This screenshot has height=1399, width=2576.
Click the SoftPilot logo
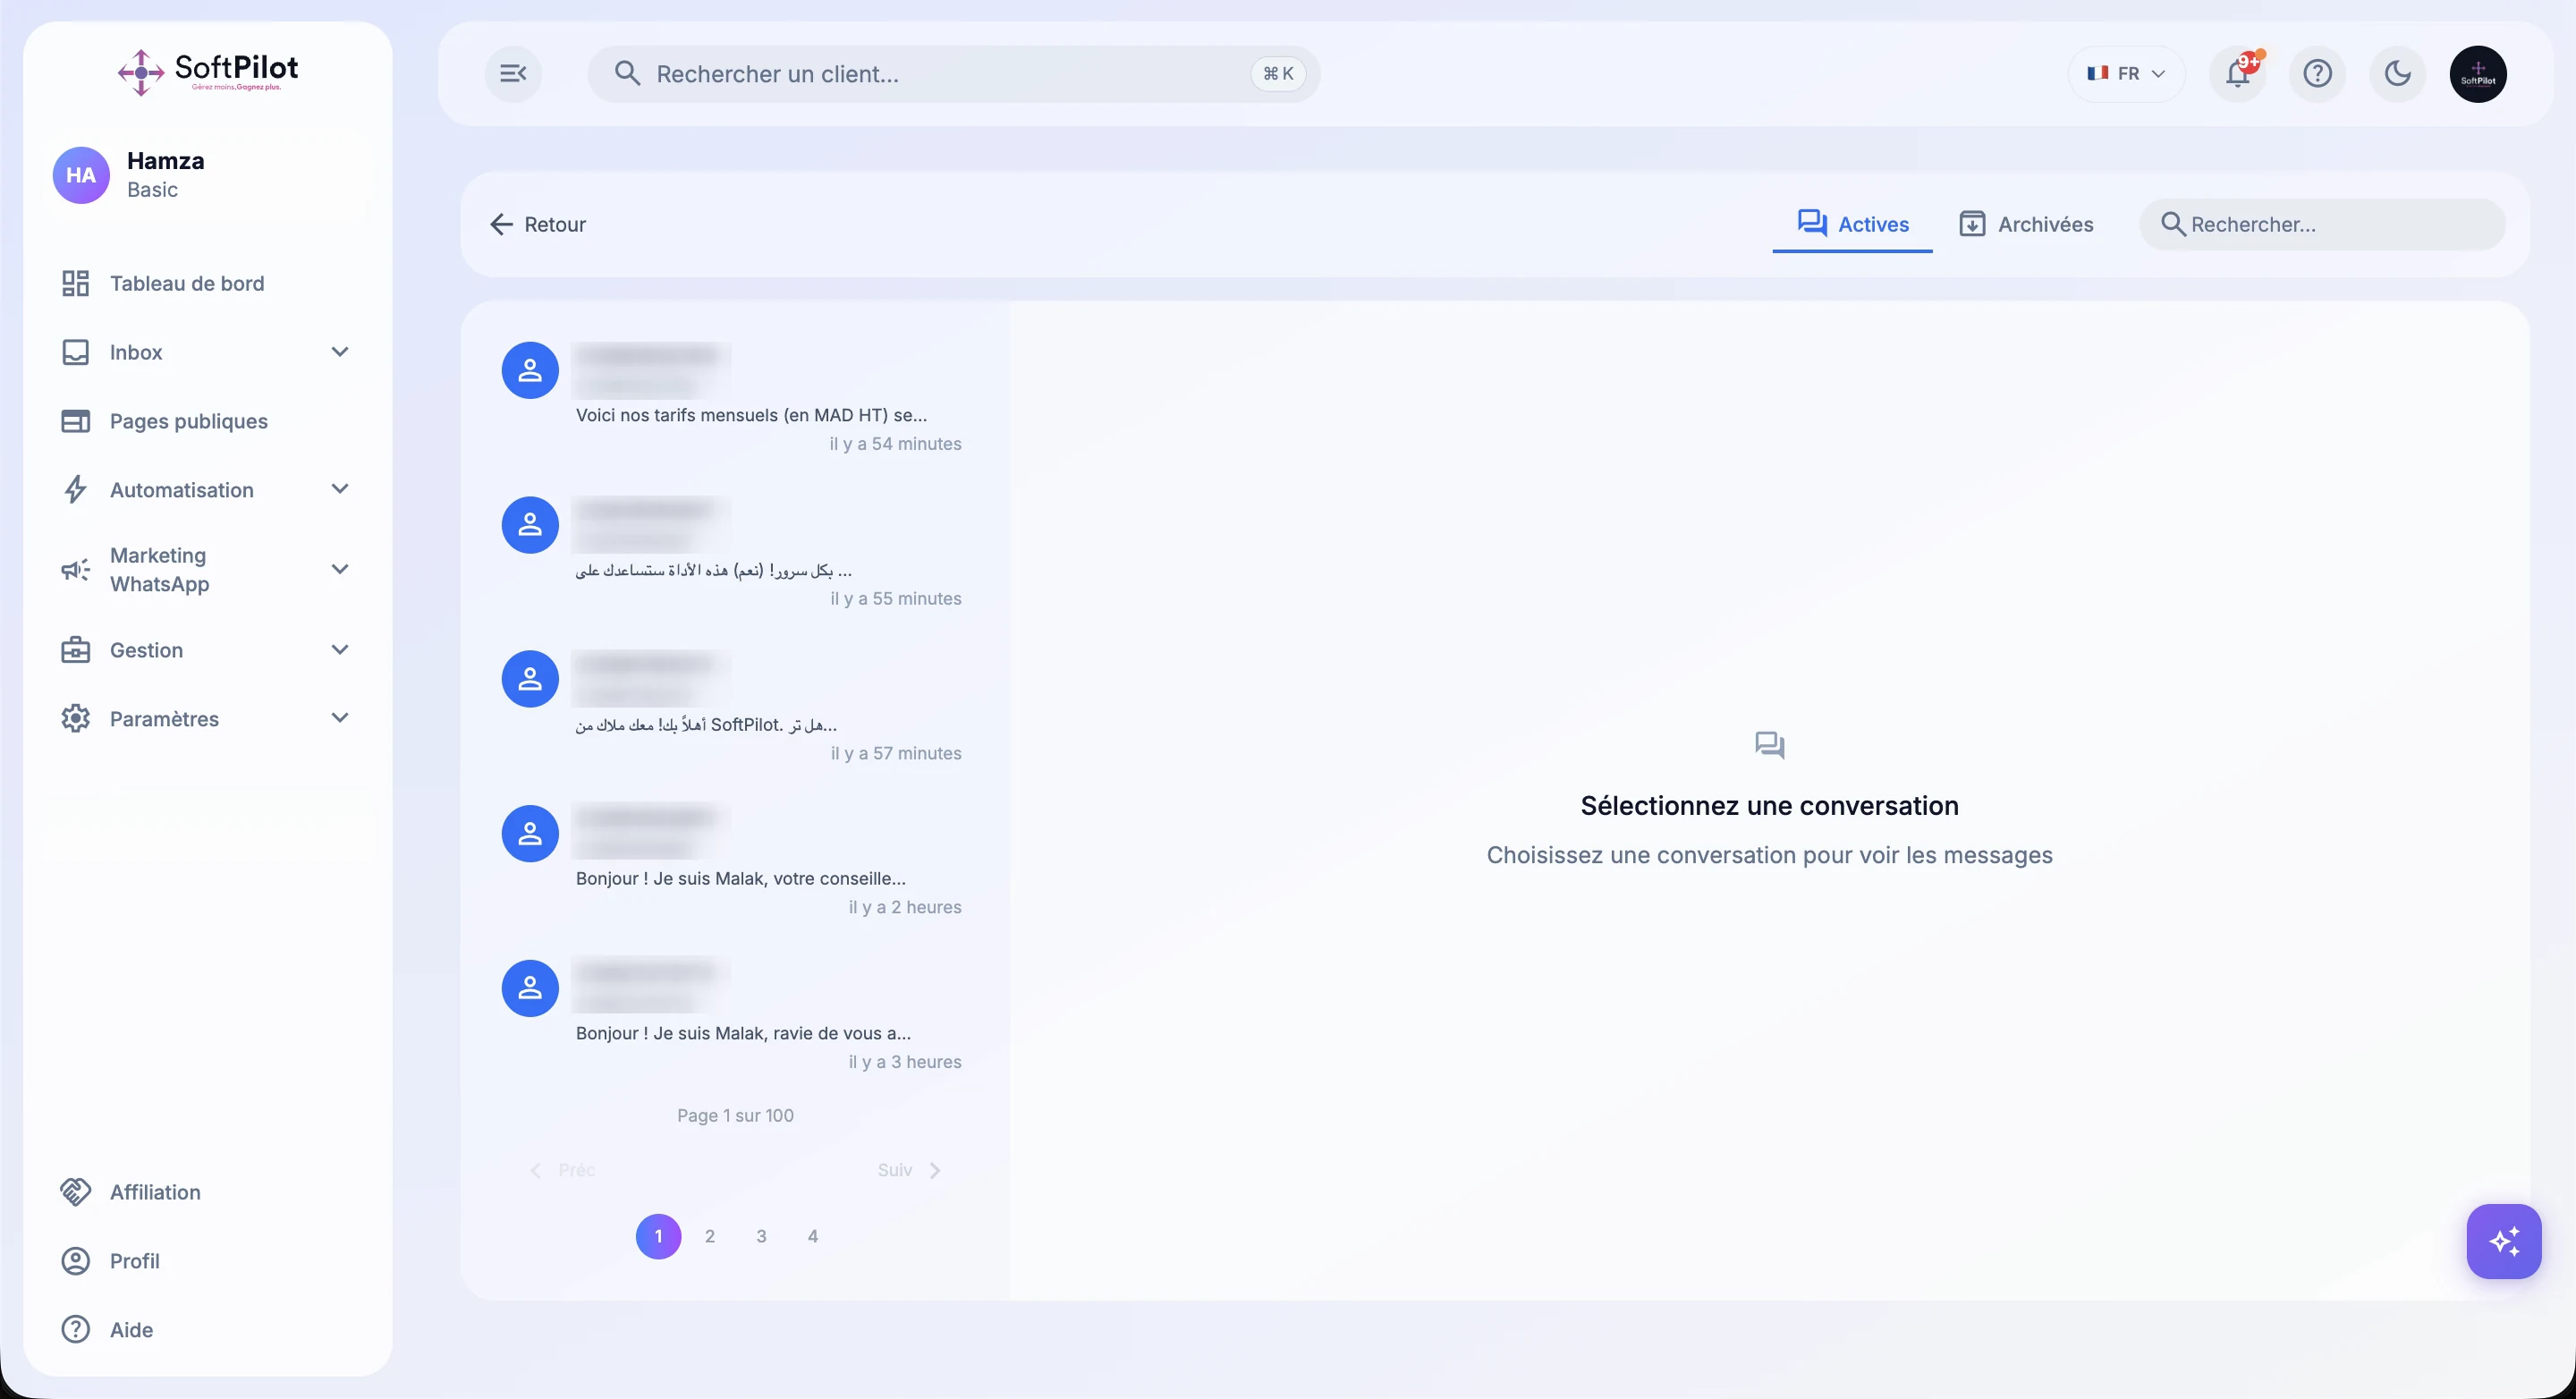208,72
